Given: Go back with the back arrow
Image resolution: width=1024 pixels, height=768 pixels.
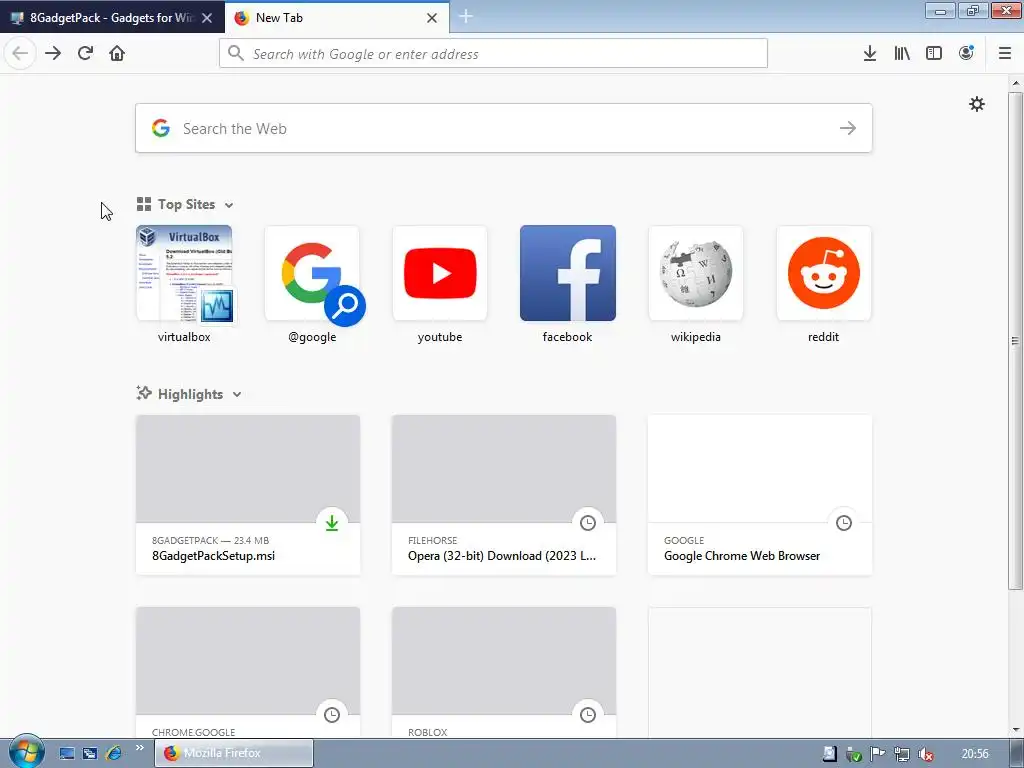Looking at the screenshot, I should 20,53.
